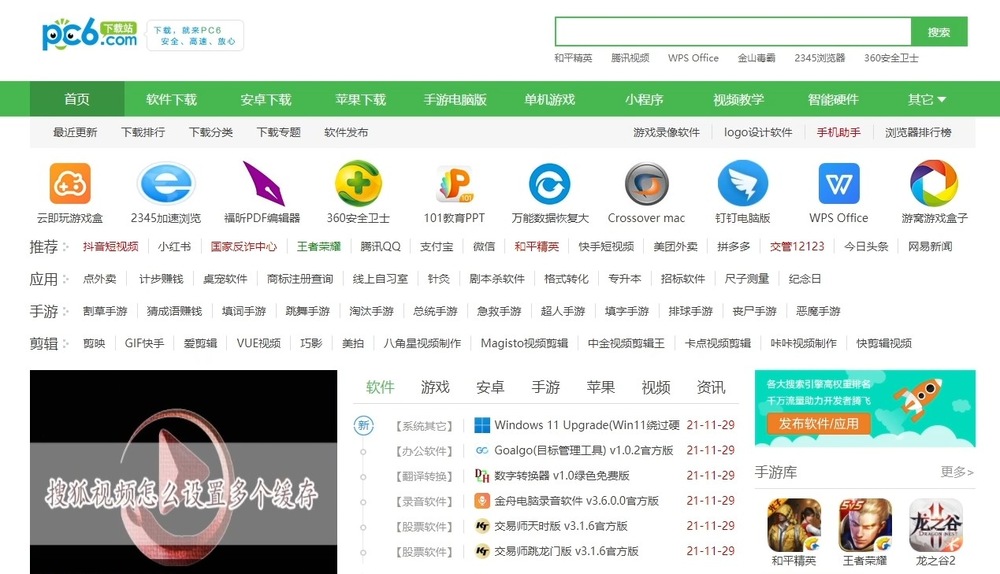The image size is (1000, 574).
Task: Click the 交易师跳龙门版 entry icon
Action: click(x=482, y=551)
